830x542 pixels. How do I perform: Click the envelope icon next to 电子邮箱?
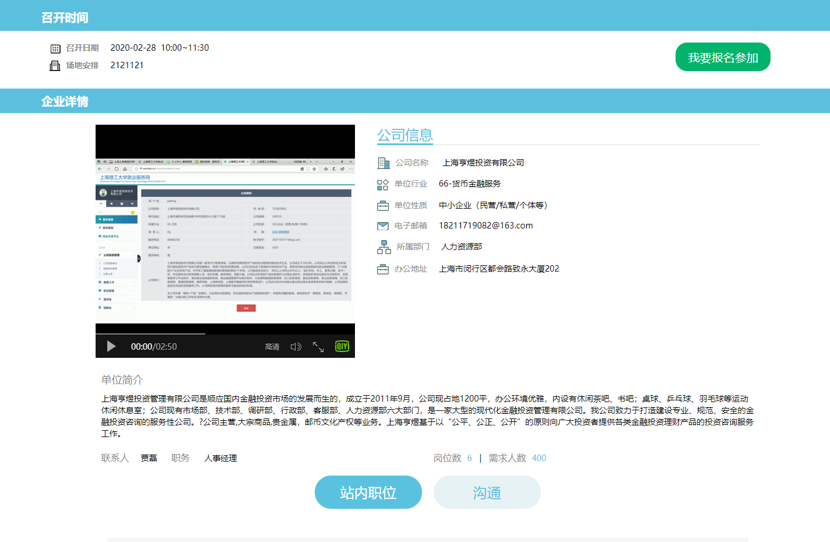click(383, 226)
